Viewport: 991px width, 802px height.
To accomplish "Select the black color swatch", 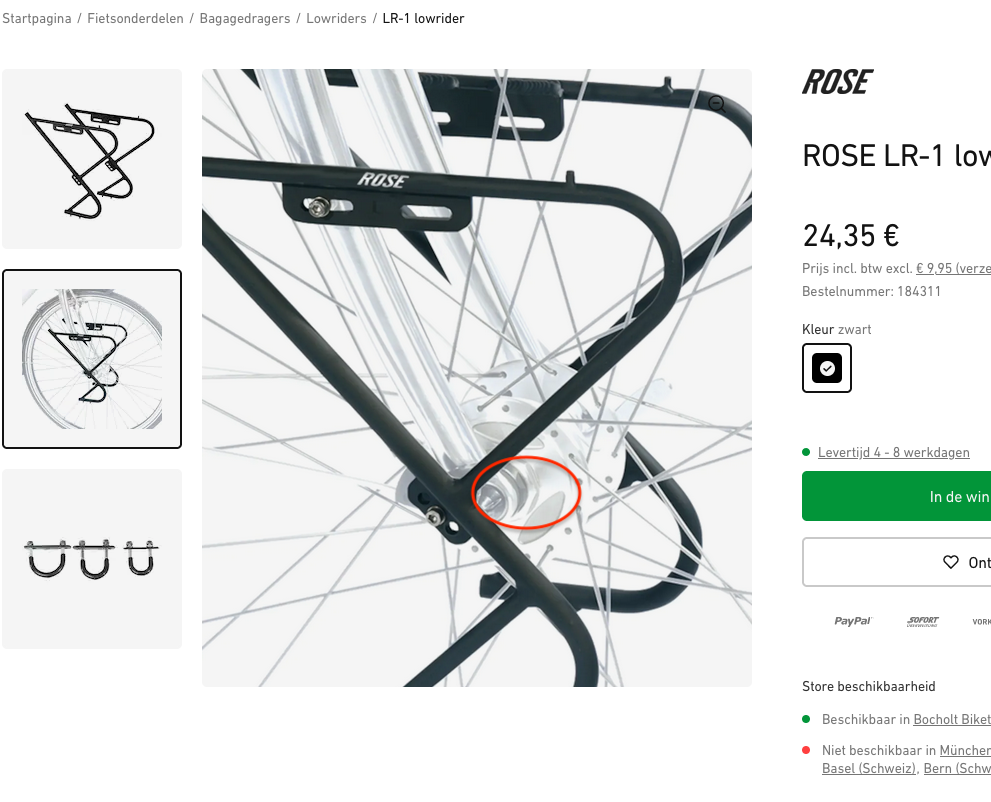I will tap(827, 368).
